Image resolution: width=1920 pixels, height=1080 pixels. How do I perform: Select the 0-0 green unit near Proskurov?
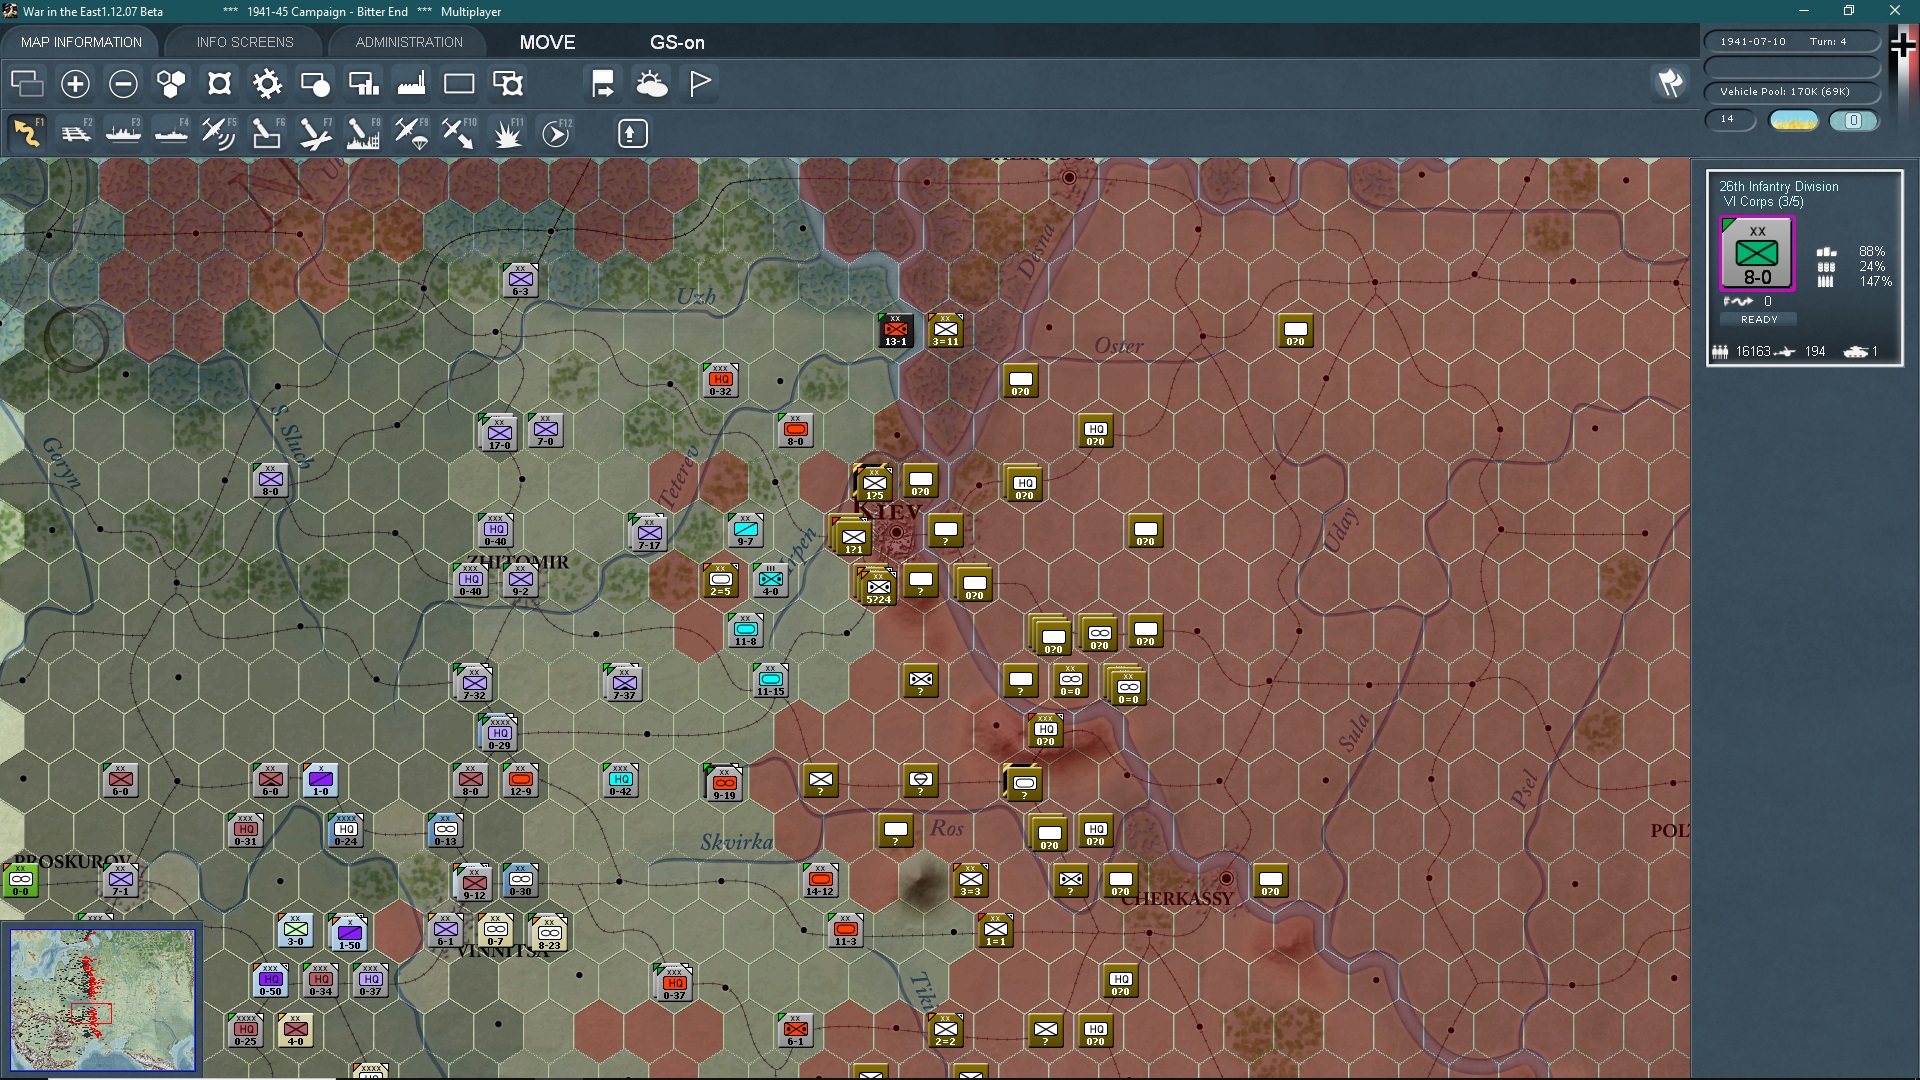(20, 880)
